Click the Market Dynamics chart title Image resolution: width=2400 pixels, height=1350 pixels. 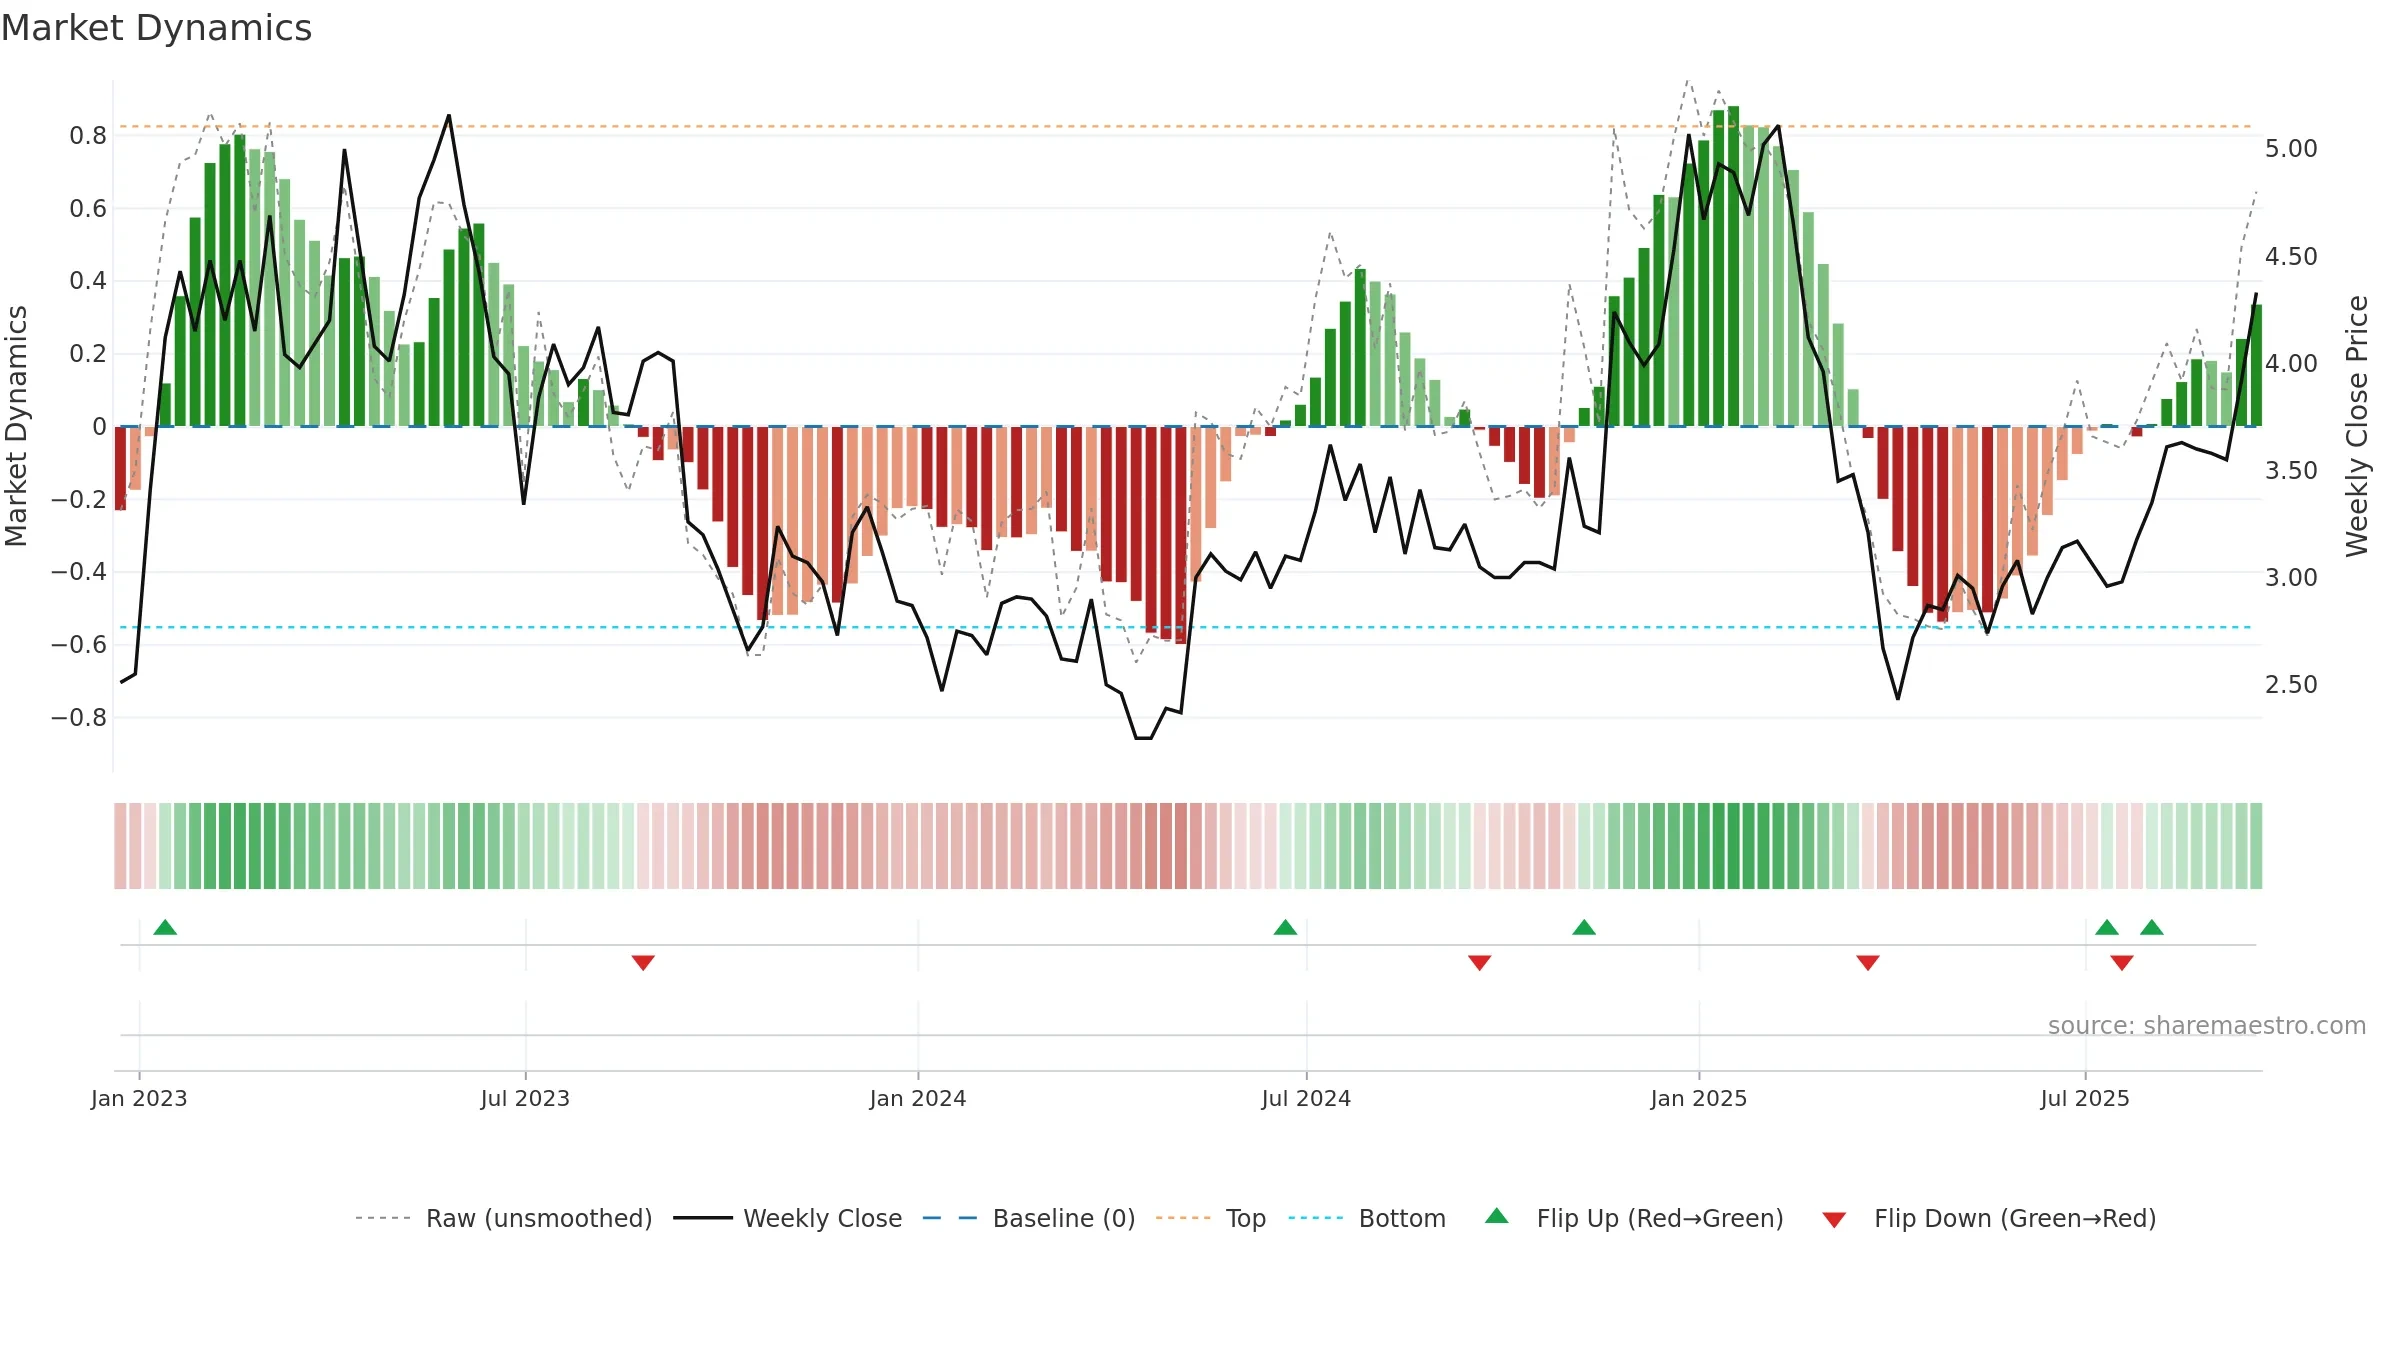(156, 28)
